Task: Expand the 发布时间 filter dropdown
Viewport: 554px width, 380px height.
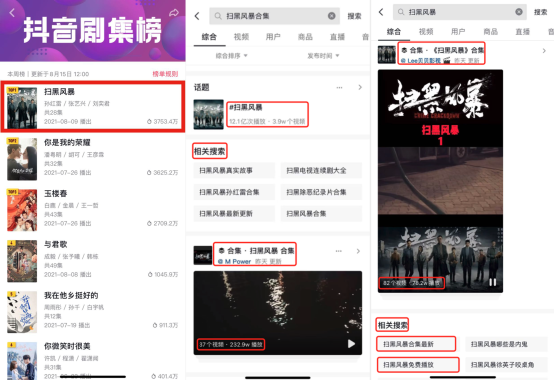Action: (323, 56)
